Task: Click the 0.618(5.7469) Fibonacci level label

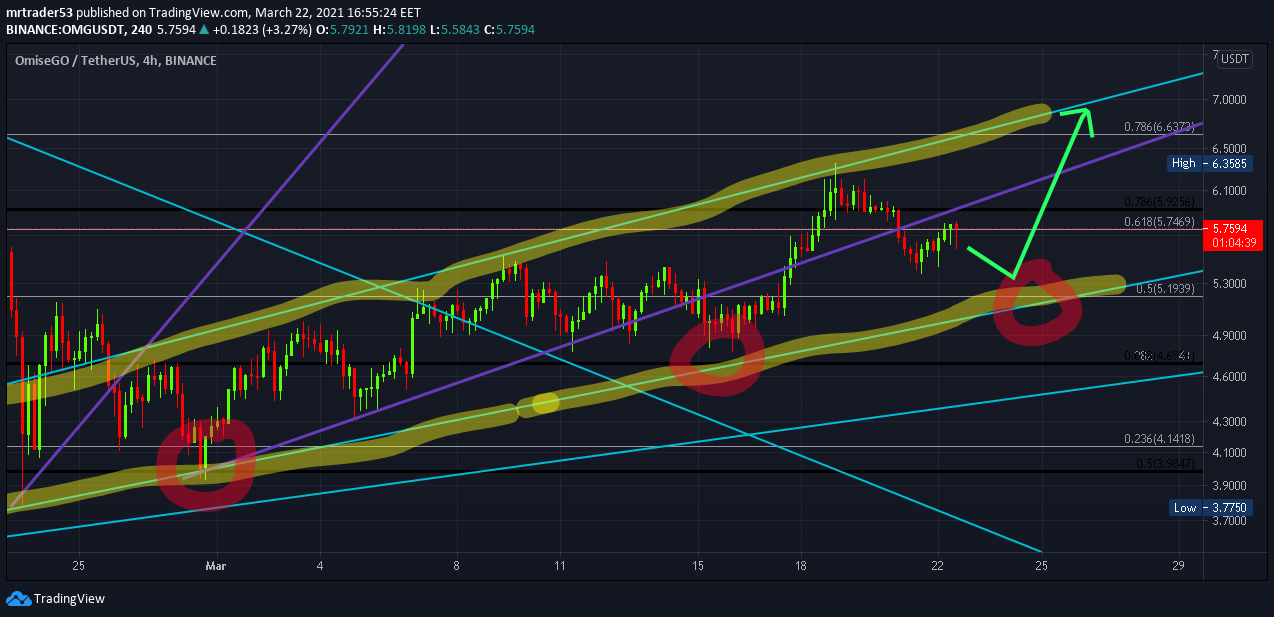Action: click(1158, 221)
